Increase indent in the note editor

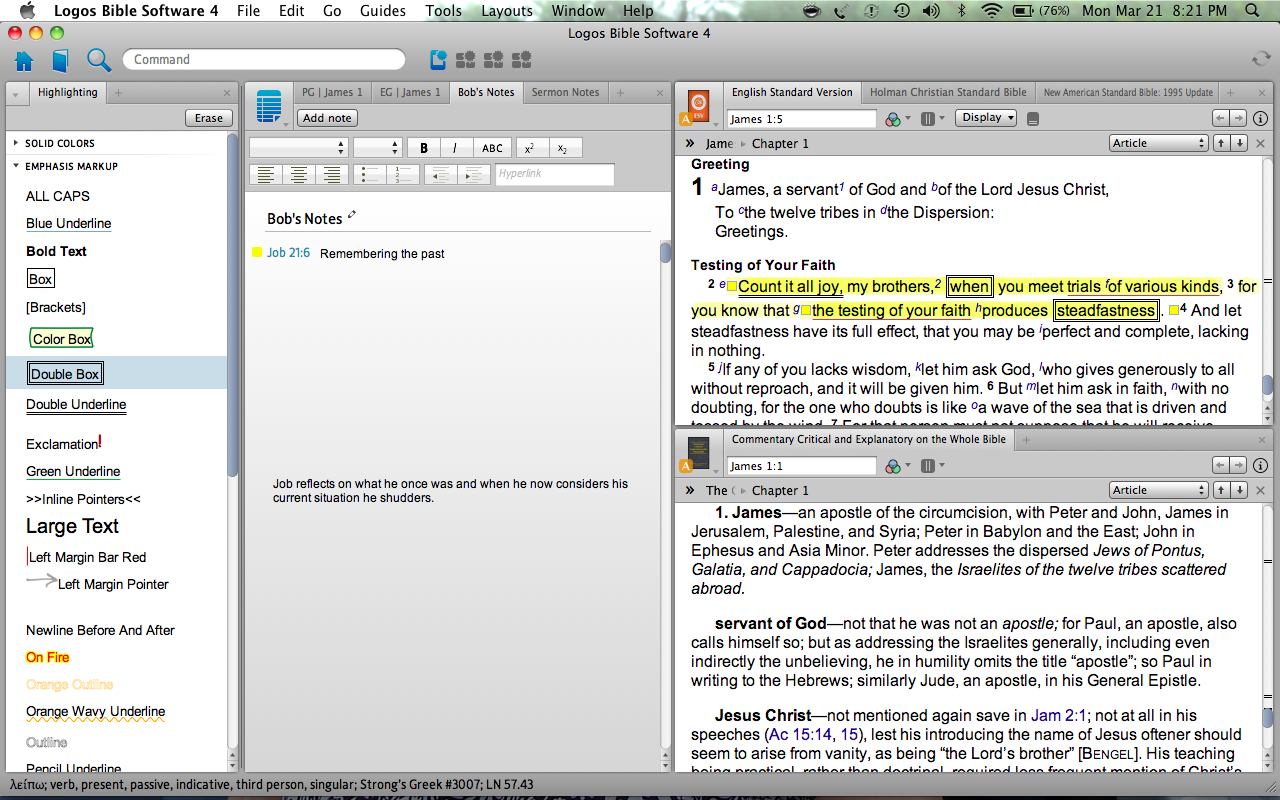[x=473, y=175]
